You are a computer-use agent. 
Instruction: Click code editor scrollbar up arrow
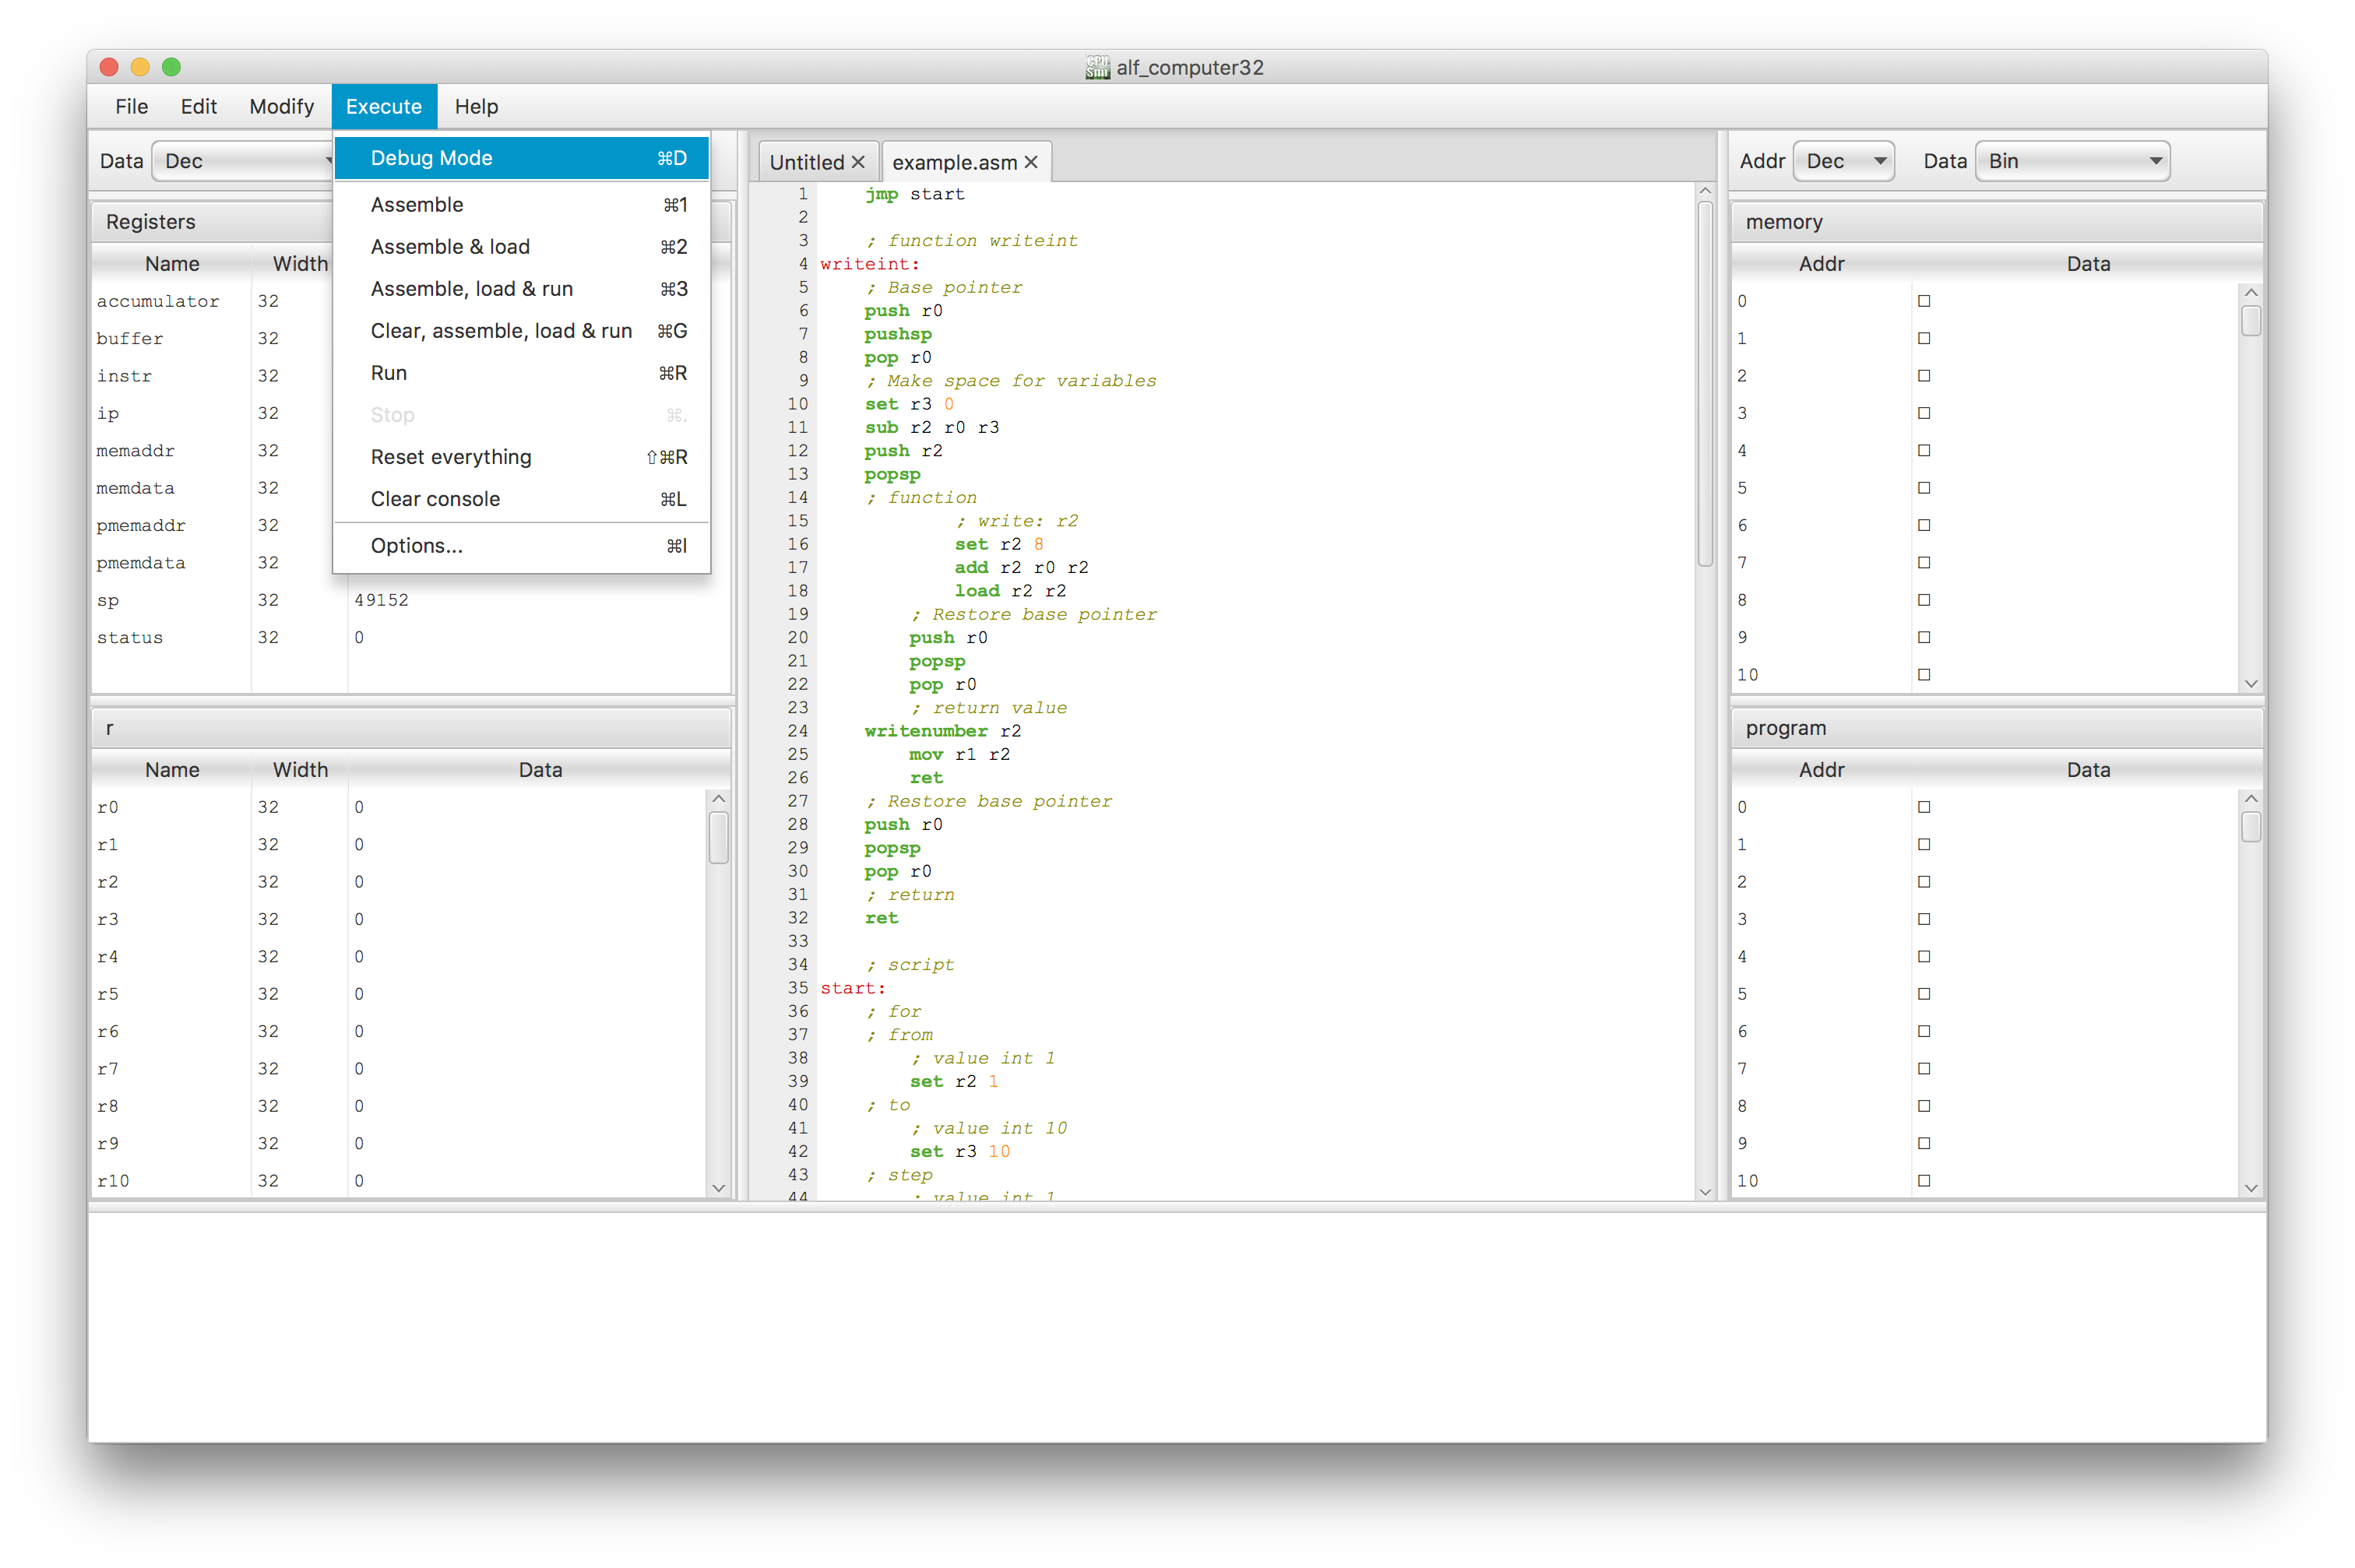1705,191
